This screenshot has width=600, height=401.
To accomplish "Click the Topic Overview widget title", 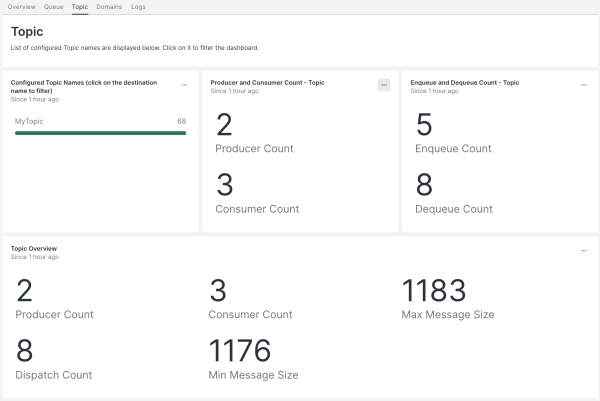I will pyautogui.click(x=33, y=248).
